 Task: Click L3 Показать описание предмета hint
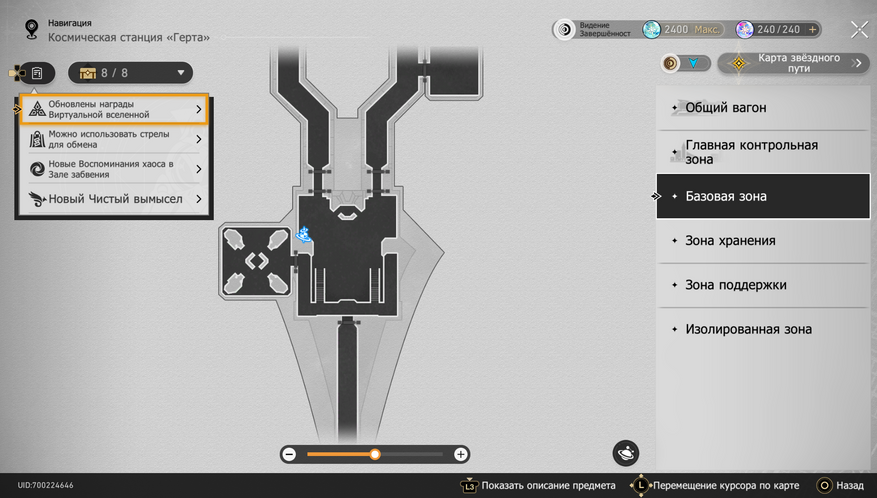[538, 486]
